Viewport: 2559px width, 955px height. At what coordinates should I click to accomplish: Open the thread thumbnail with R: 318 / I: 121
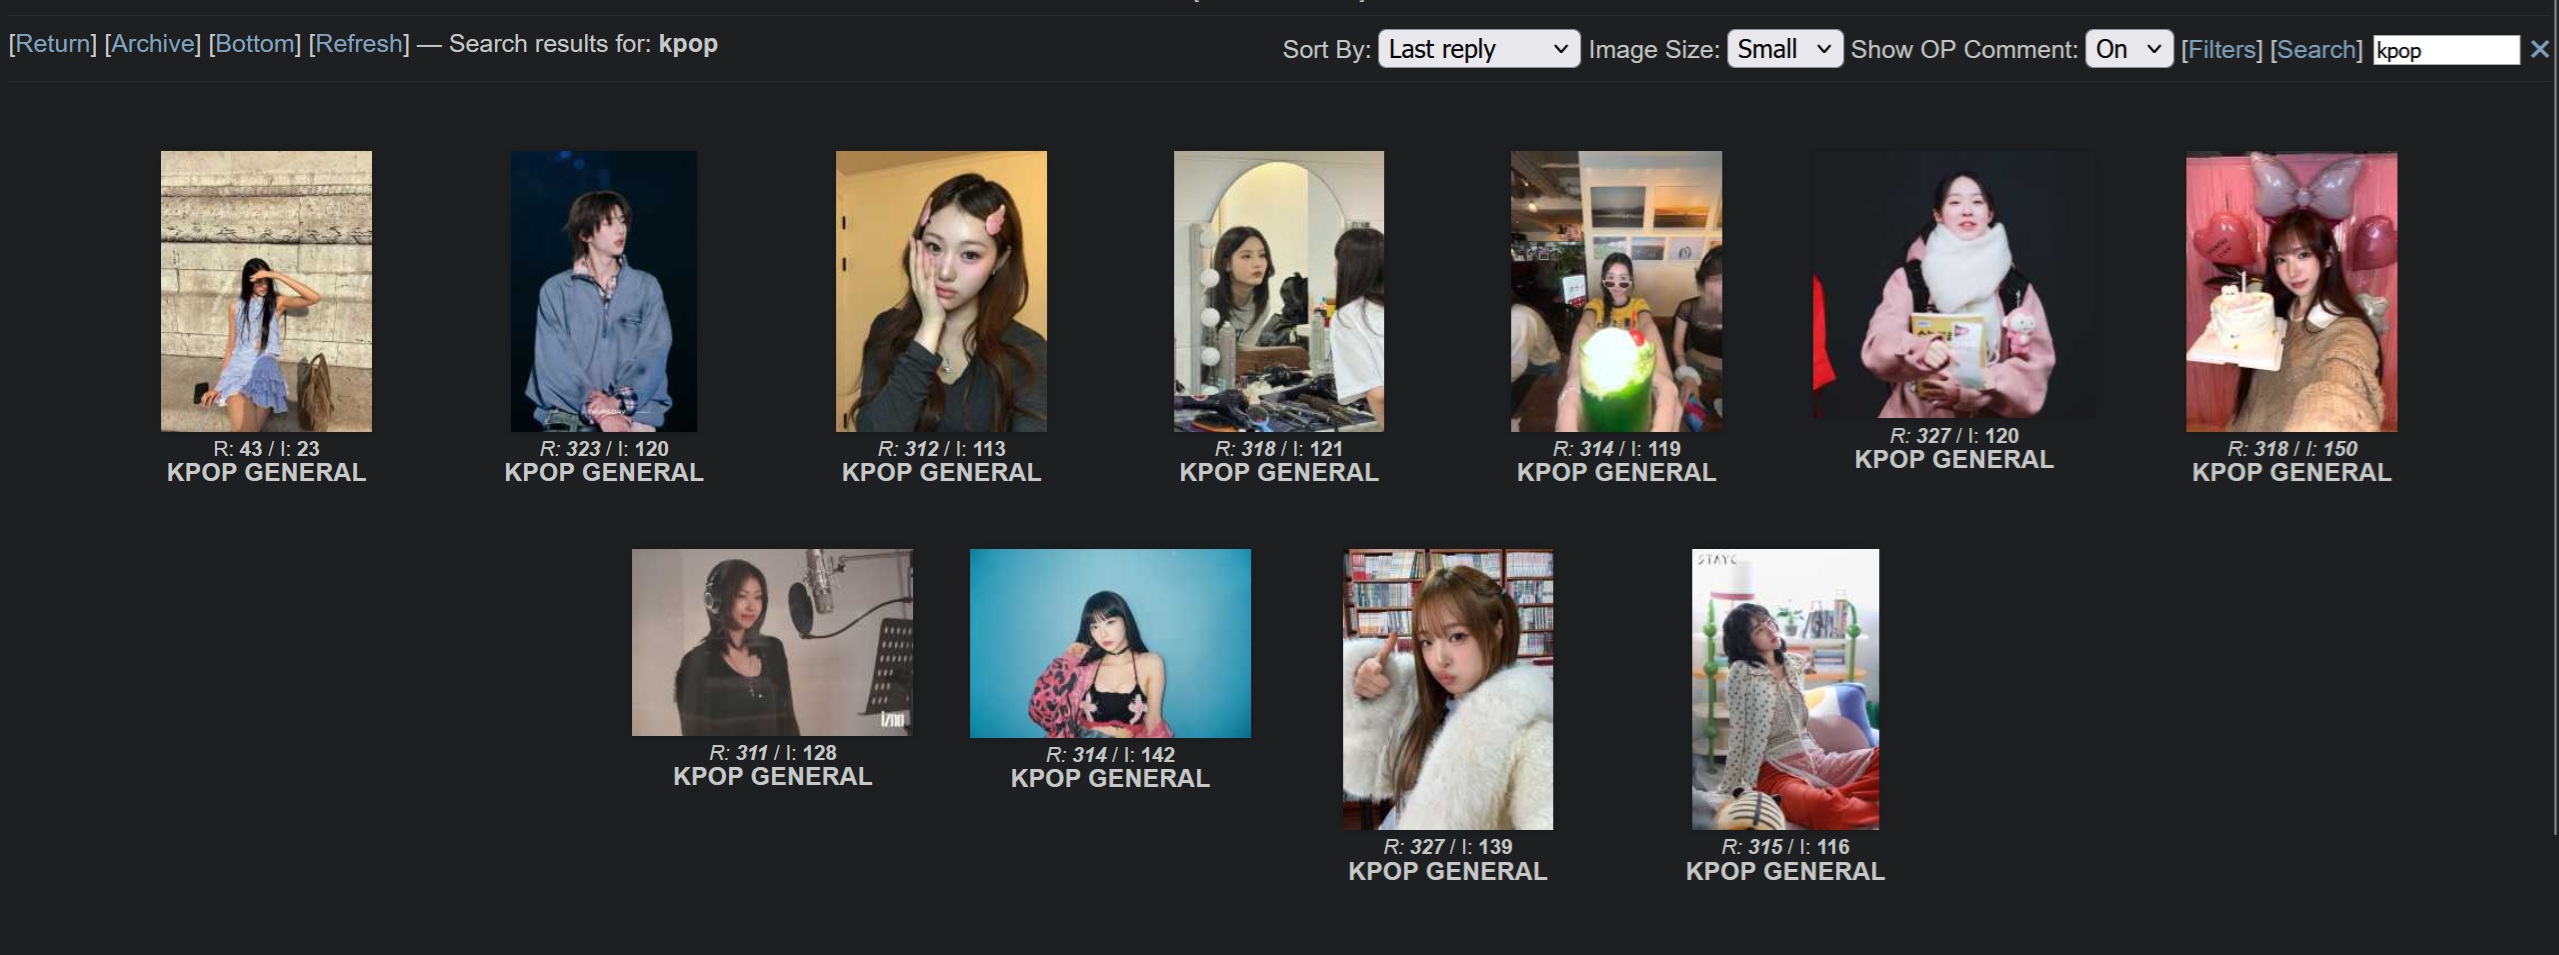tap(1279, 291)
